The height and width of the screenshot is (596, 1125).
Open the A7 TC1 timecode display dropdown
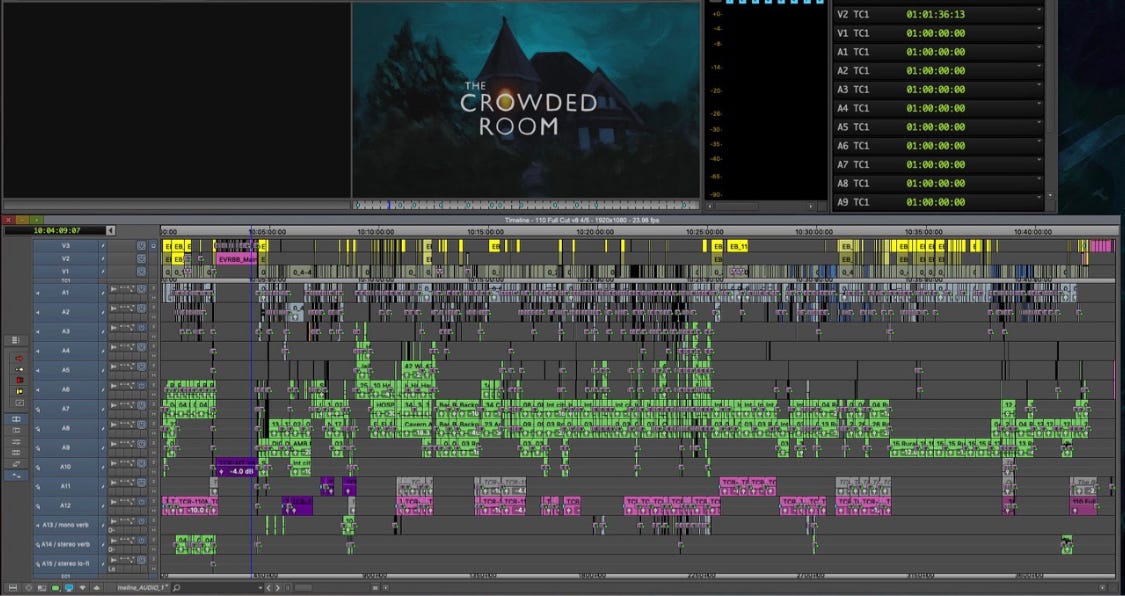[x=1039, y=159]
